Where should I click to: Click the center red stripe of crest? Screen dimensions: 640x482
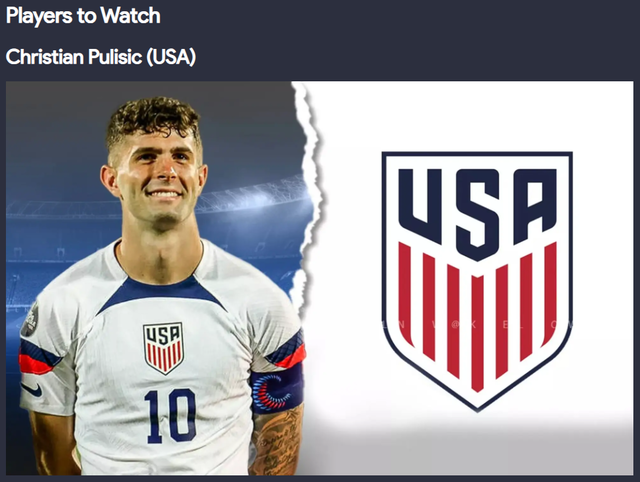(478, 333)
